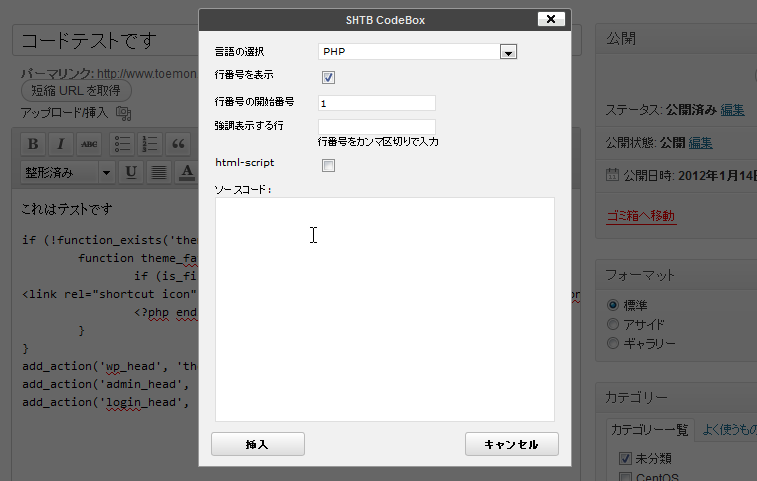Viewport: 757px width, 481px height.
Task: Switch to the よく使うもの tab
Action: tap(729, 429)
